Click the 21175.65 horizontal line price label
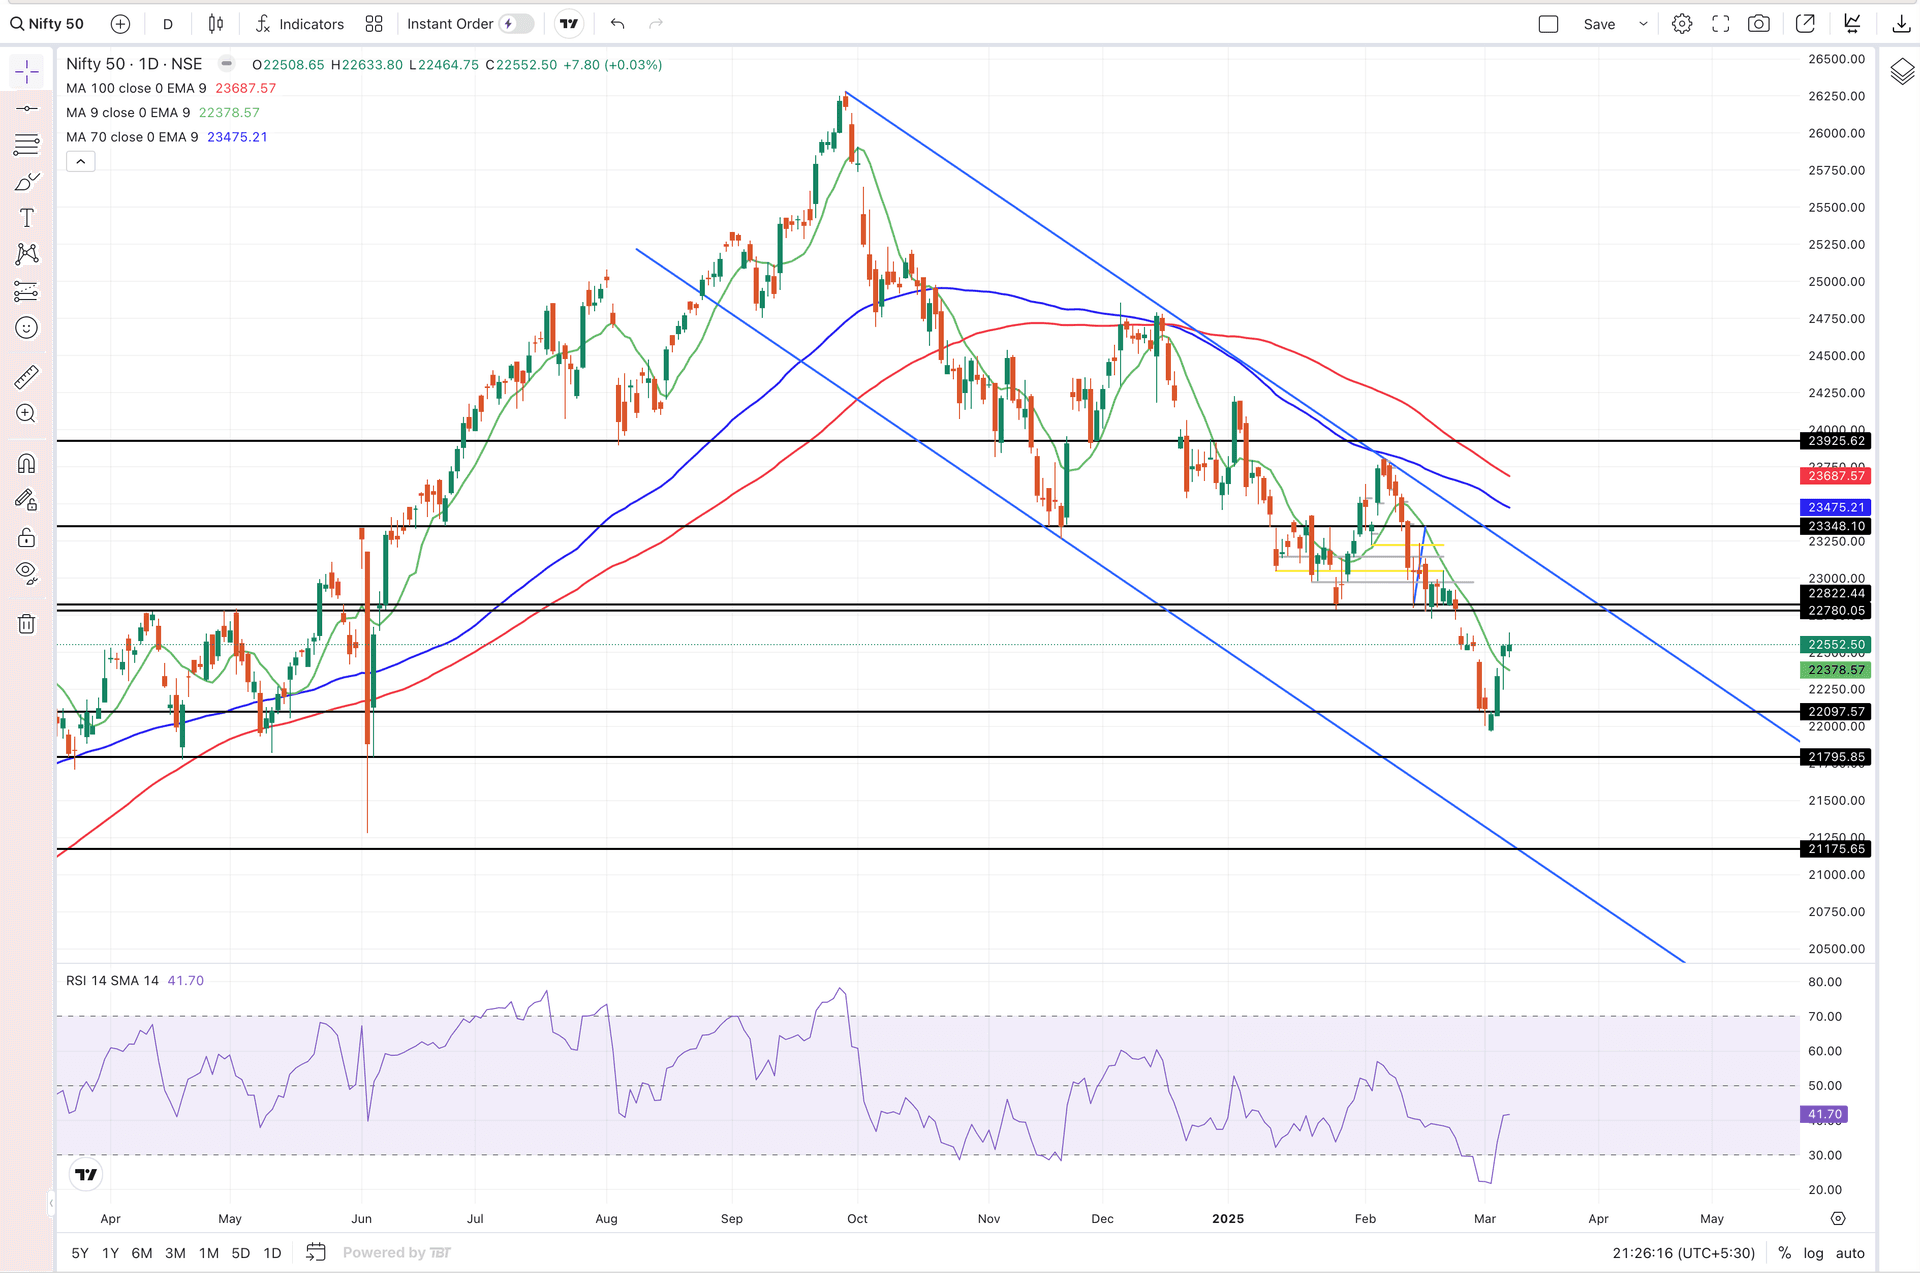This screenshot has height=1274, width=1920. click(1835, 849)
